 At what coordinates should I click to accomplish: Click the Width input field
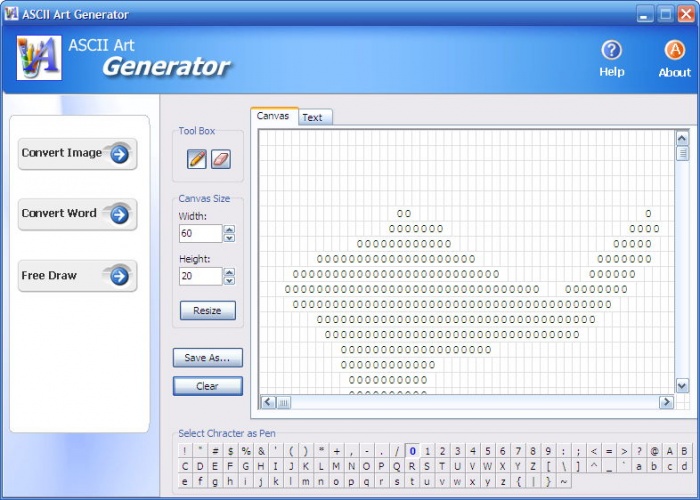[x=200, y=233]
